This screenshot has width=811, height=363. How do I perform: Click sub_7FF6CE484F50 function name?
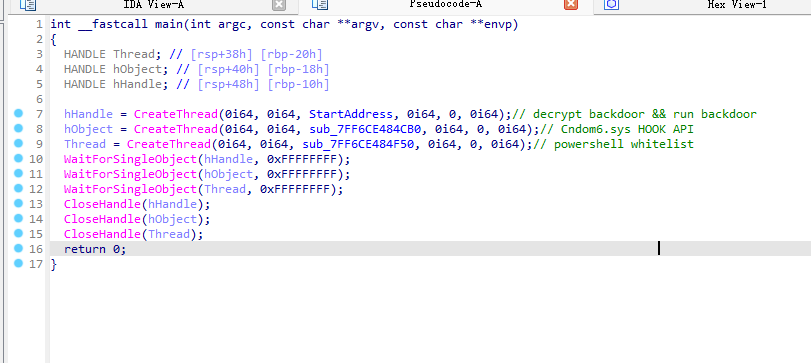point(358,144)
